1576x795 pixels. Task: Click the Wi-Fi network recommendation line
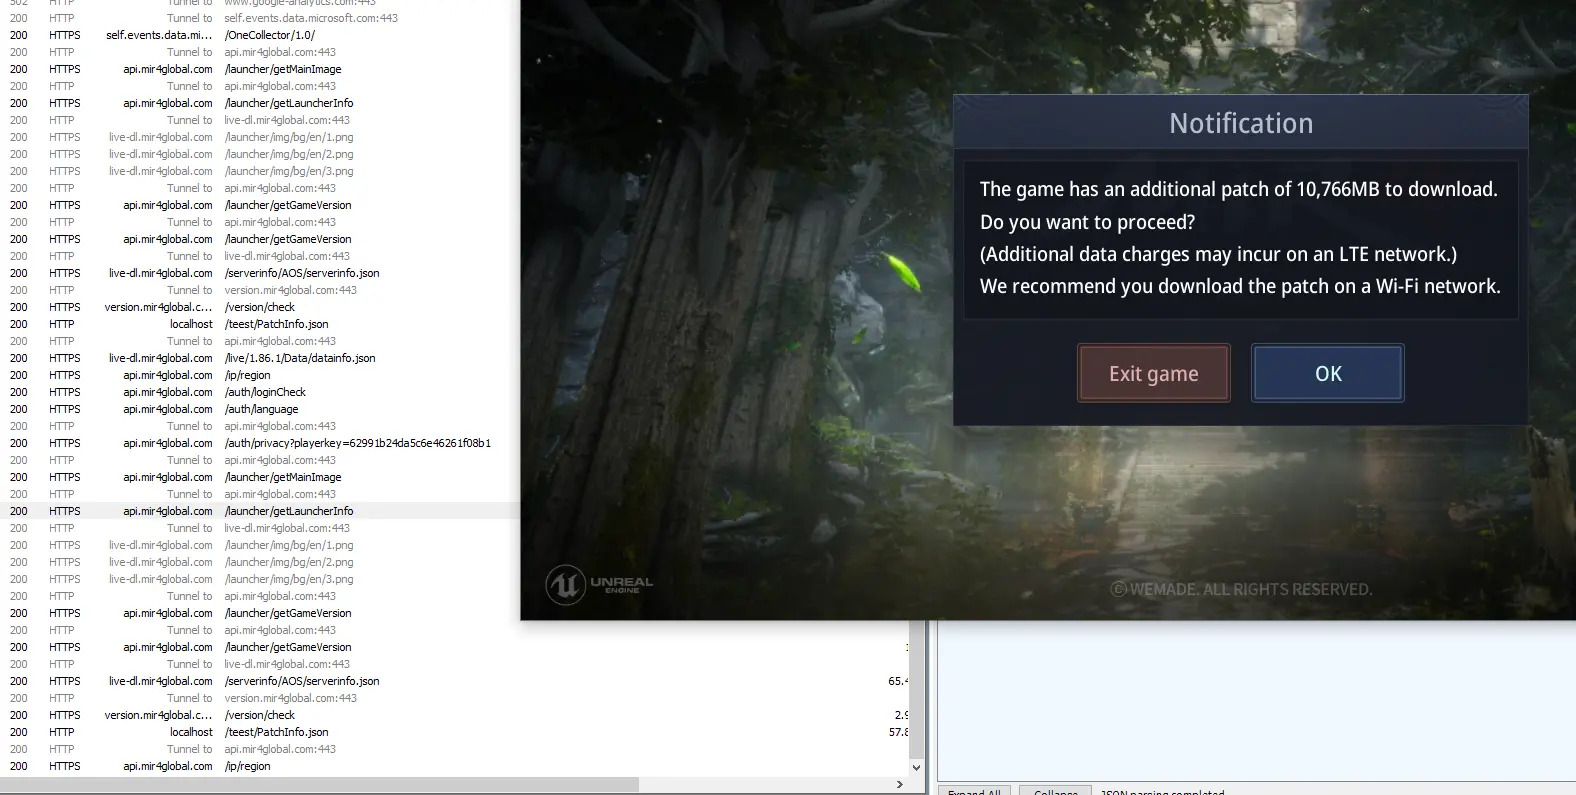click(1240, 286)
